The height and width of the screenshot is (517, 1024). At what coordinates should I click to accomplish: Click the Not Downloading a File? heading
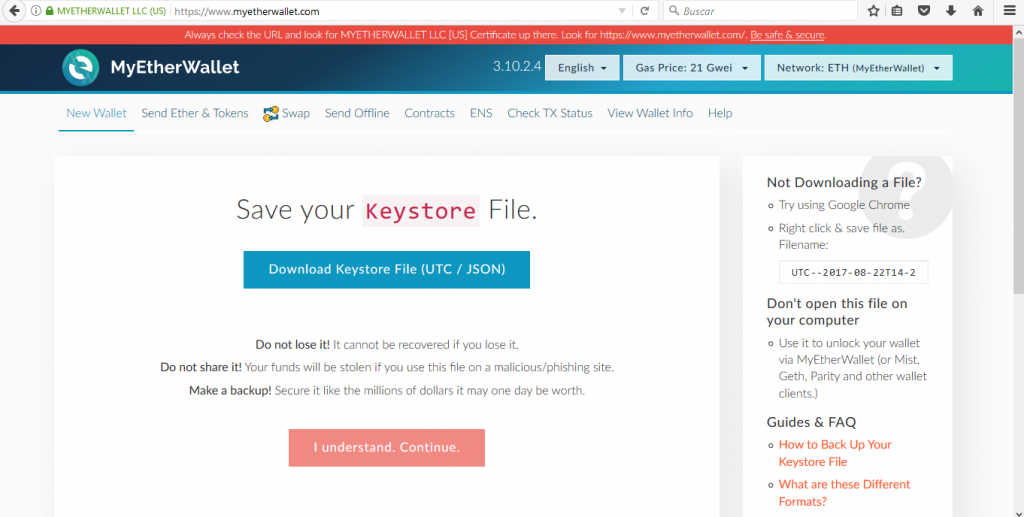[844, 182]
